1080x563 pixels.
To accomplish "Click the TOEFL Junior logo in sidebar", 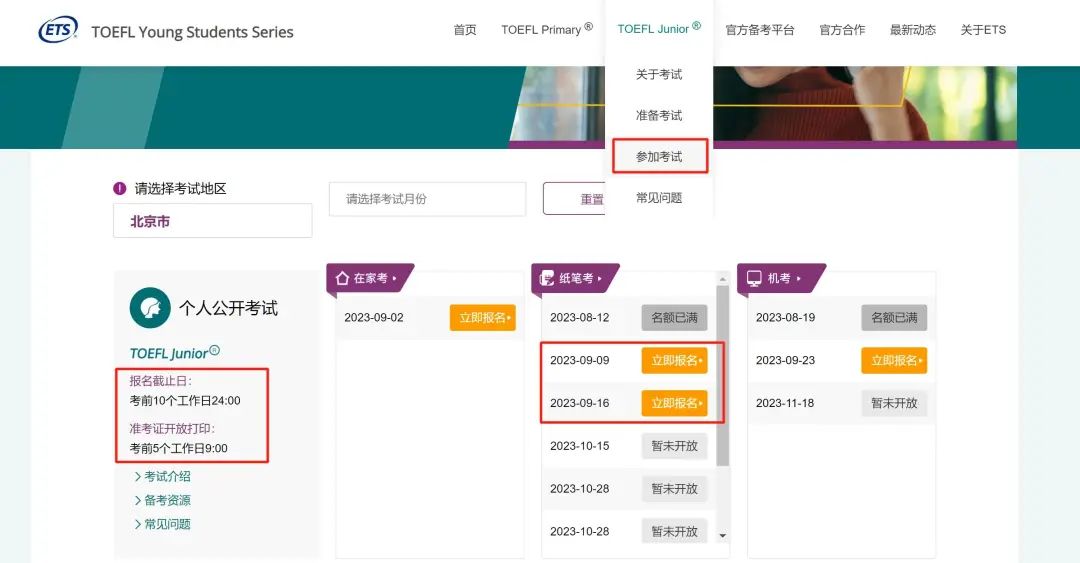I will pyautogui.click(x=175, y=353).
